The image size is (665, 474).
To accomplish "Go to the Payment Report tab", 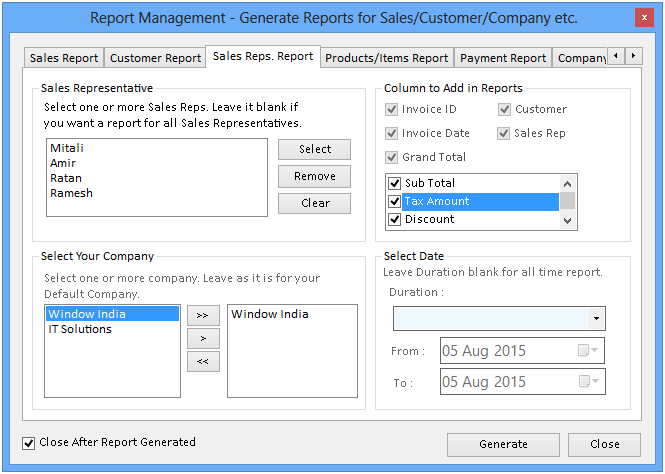I will 503,58.
